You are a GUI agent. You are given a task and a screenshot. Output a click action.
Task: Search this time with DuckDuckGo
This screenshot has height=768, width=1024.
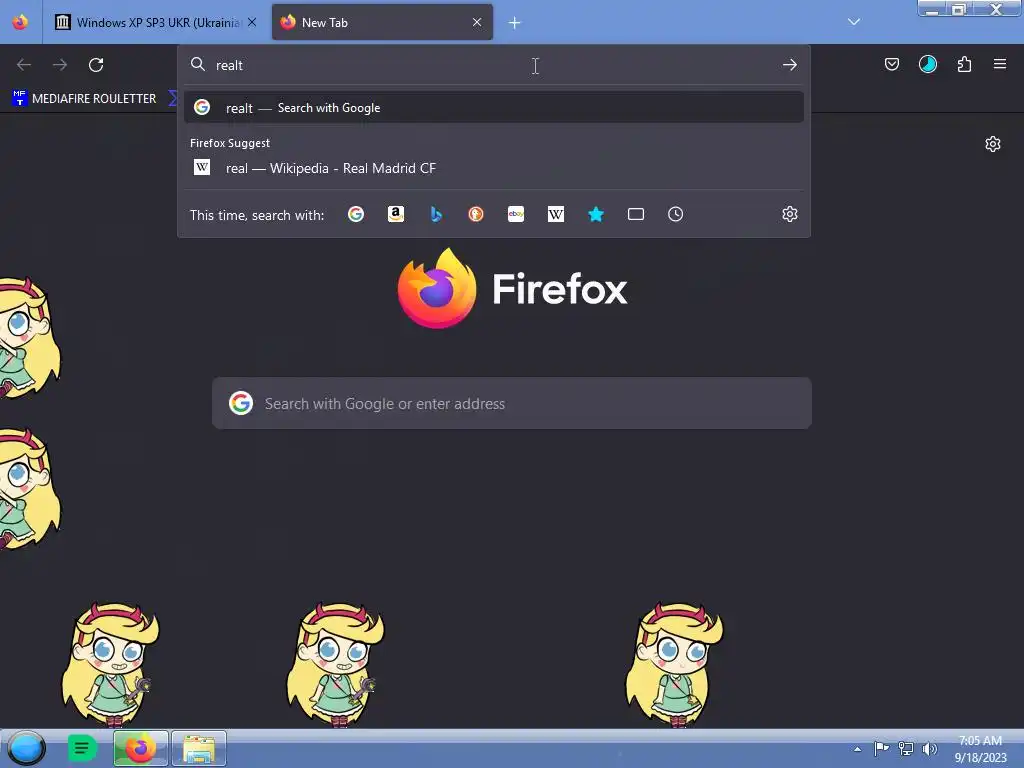tap(476, 214)
